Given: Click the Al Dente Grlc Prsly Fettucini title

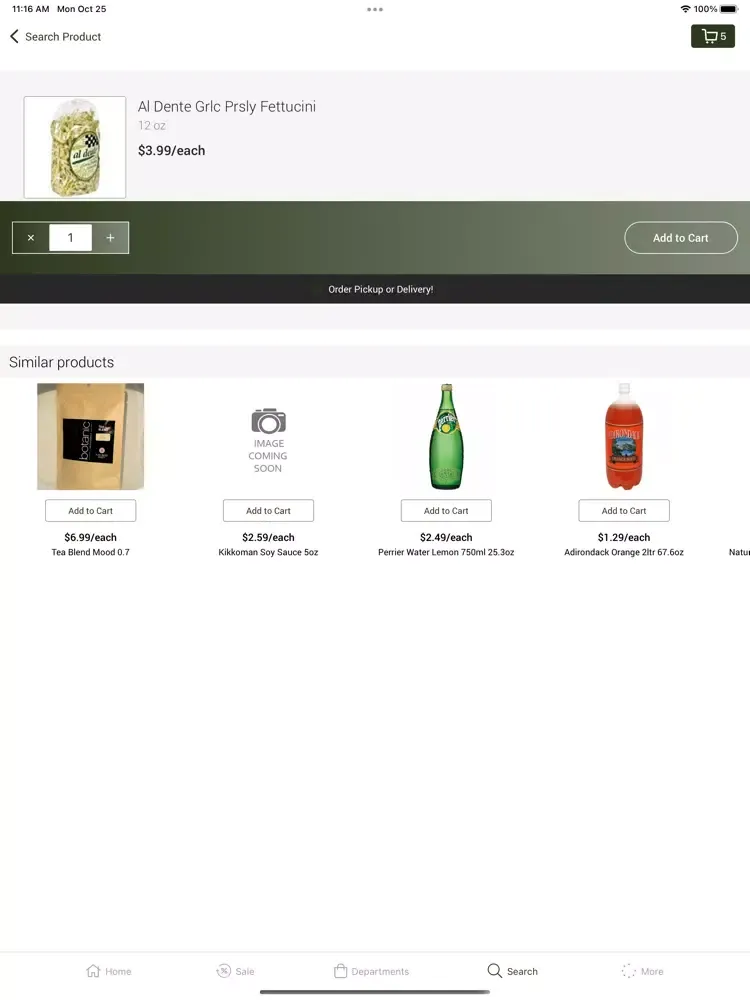Looking at the screenshot, I should click(227, 107).
